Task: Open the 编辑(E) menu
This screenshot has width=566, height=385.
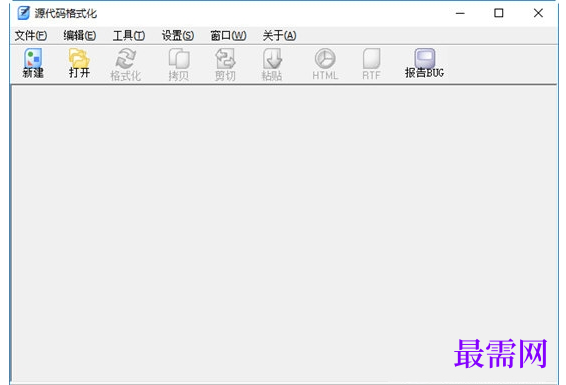Action: coord(80,35)
